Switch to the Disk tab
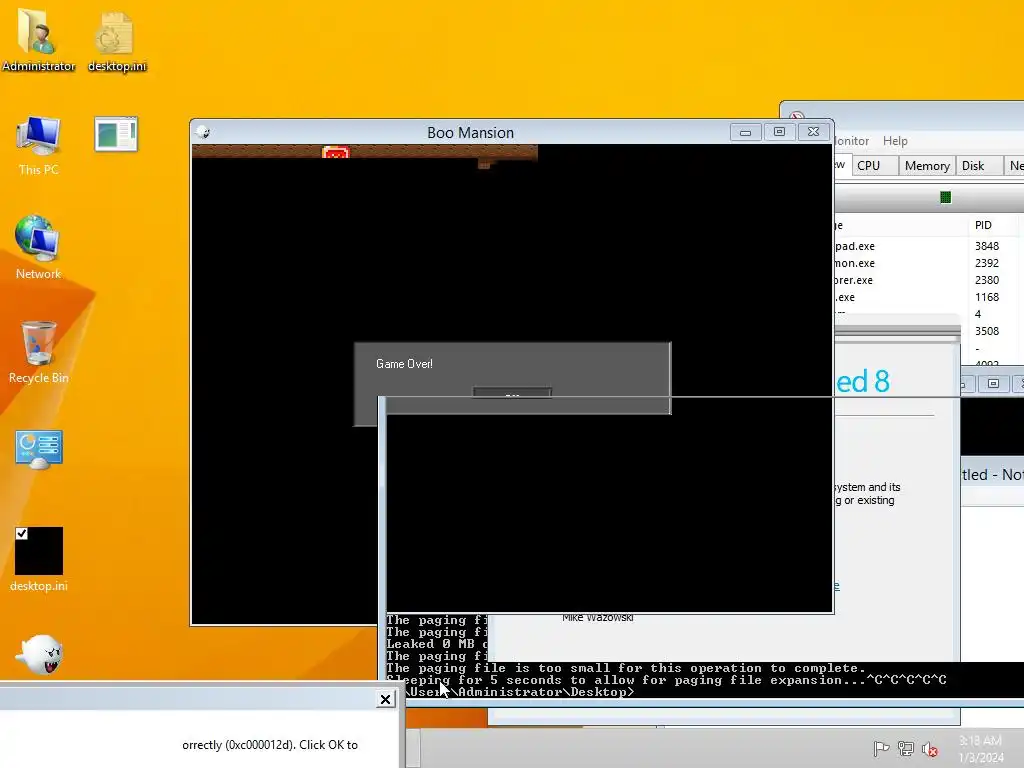This screenshot has width=1024, height=768. click(979, 165)
